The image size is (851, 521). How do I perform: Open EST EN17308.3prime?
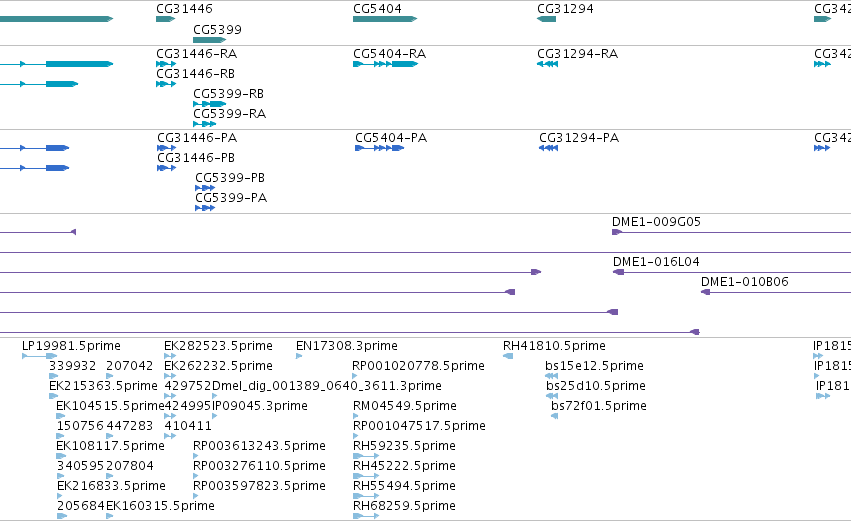347,346
